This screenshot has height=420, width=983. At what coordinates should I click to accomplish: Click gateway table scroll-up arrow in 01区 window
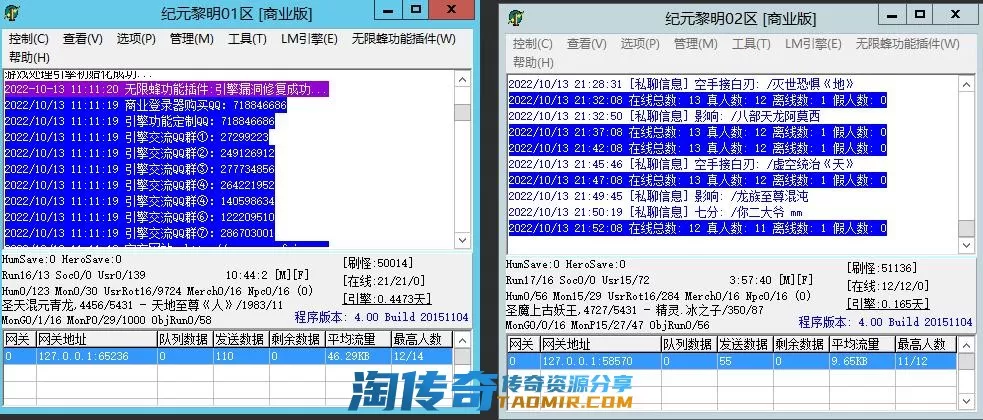tap(463, 341)
